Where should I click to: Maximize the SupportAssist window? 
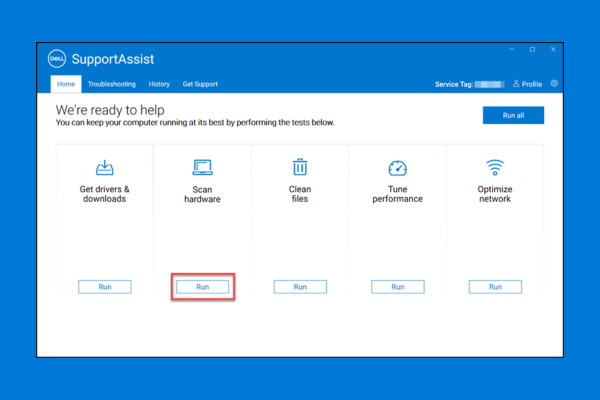pos(532,49)
